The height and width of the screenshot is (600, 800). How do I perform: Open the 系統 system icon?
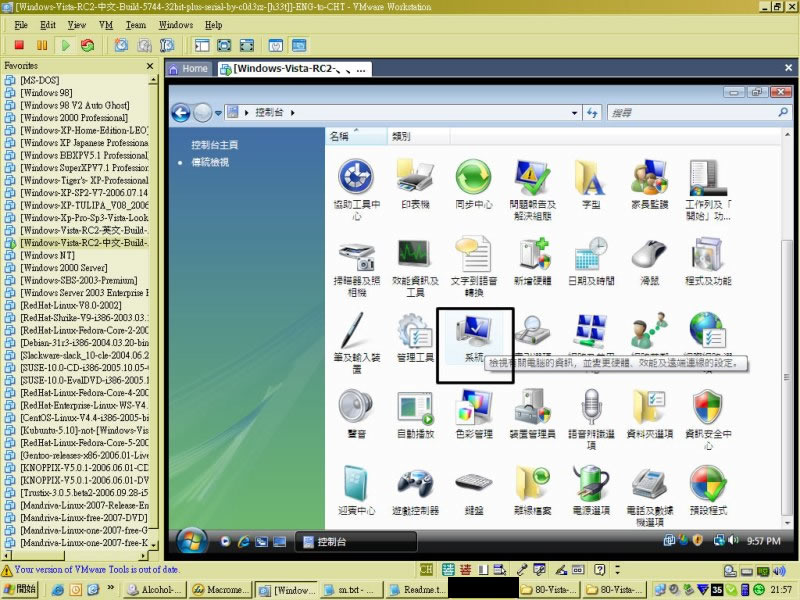tap(474, 337)
